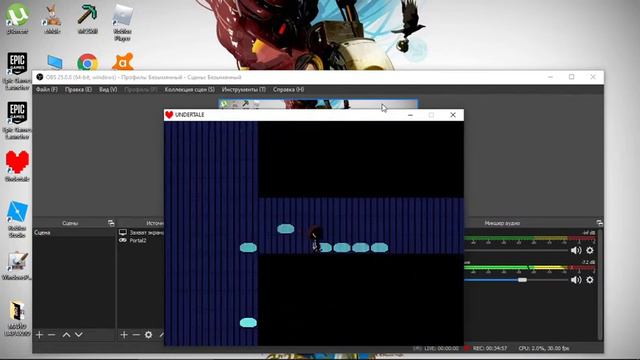640x360 pixels.
Task: Open the Коллекция сцен menu
Action: (189, 89)
